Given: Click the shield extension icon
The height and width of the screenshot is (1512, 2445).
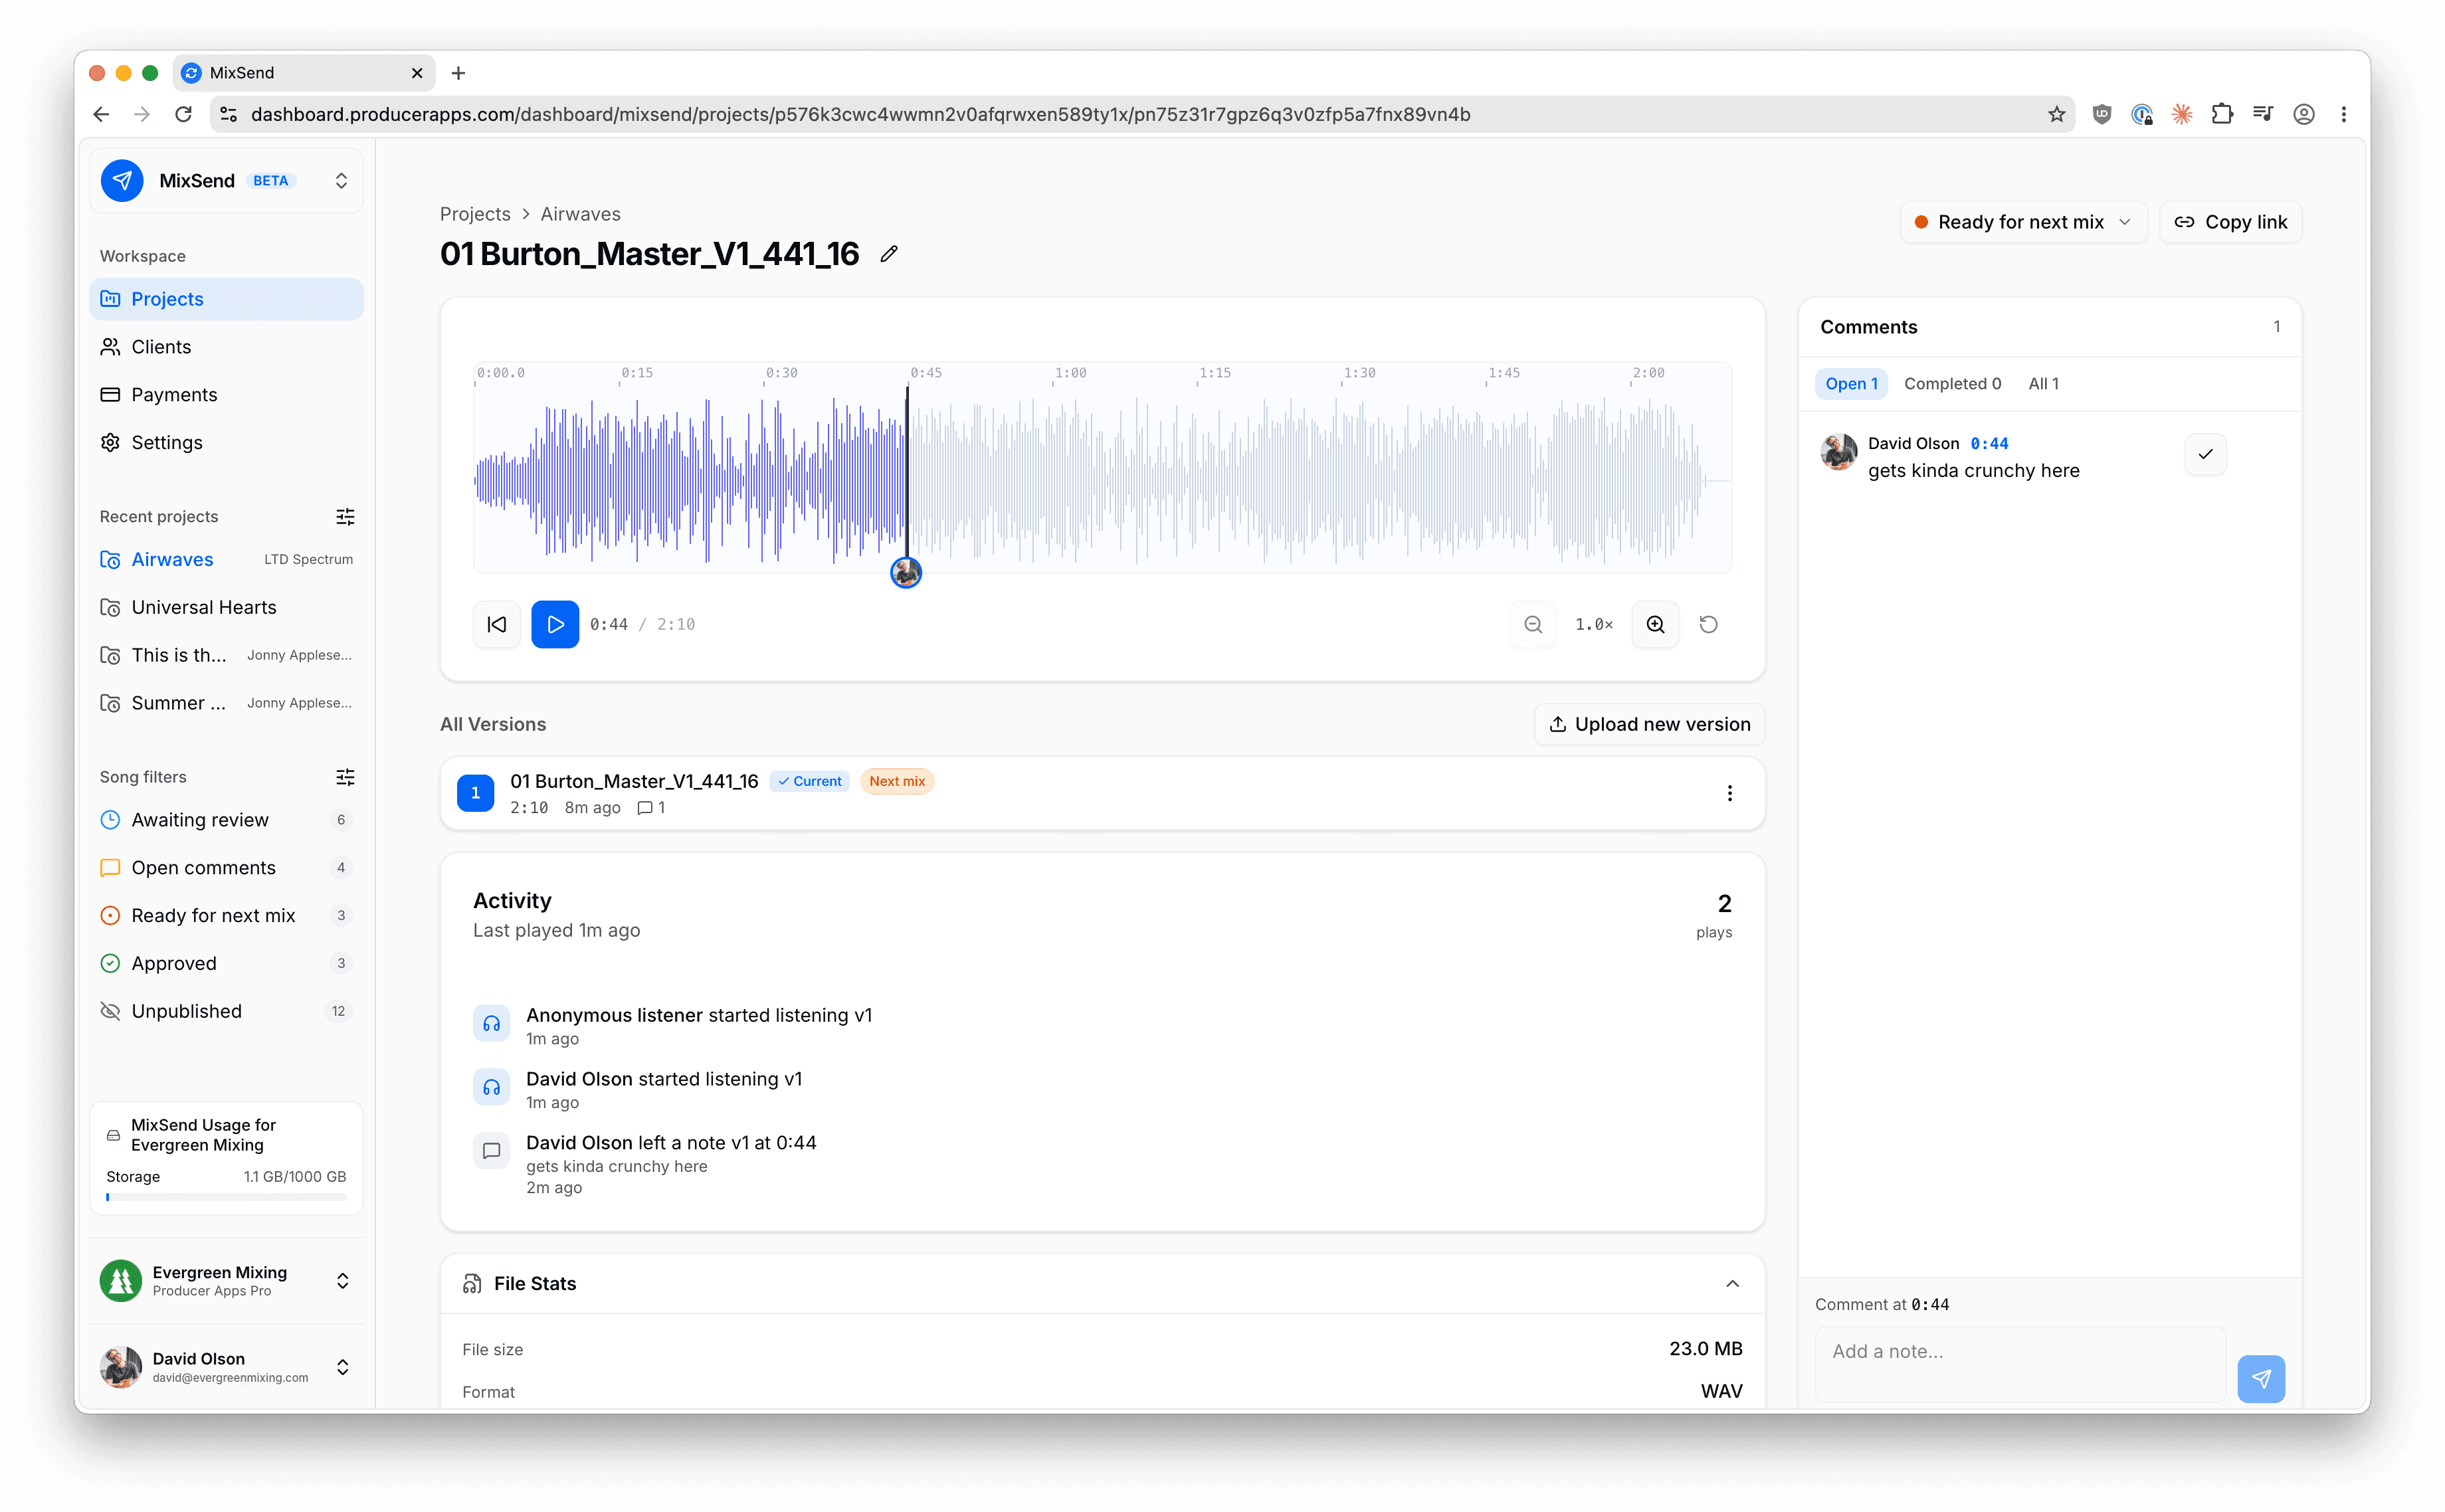Looking at the screenshot, I should [2102, 114].
